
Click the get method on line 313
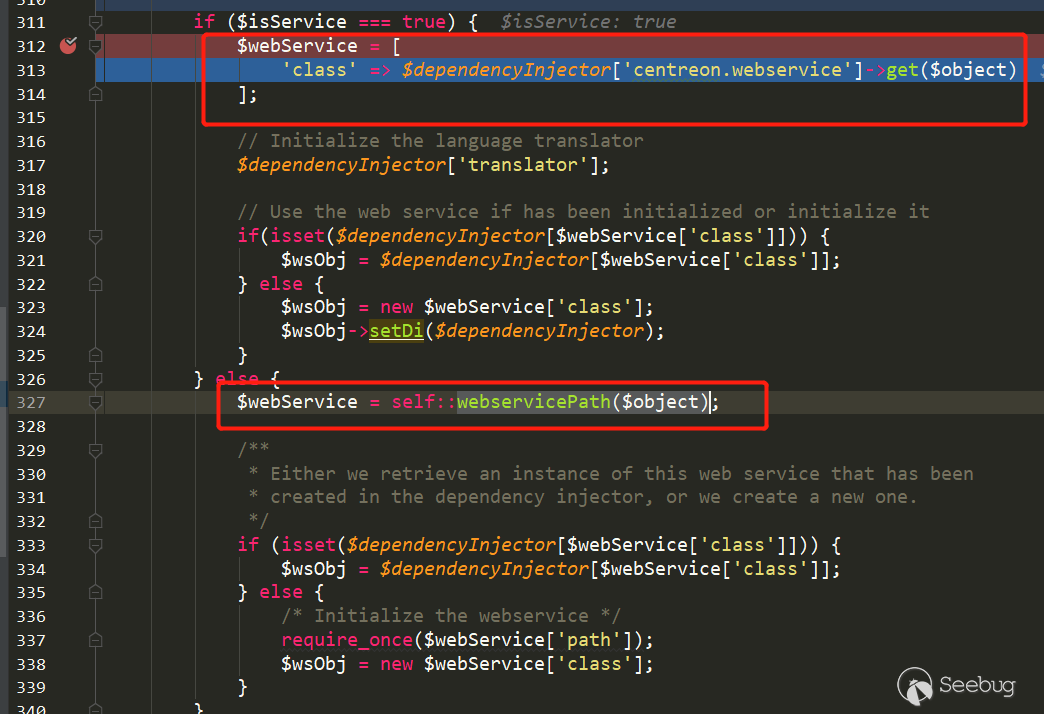pyautogui.click(x=902, y=70)
